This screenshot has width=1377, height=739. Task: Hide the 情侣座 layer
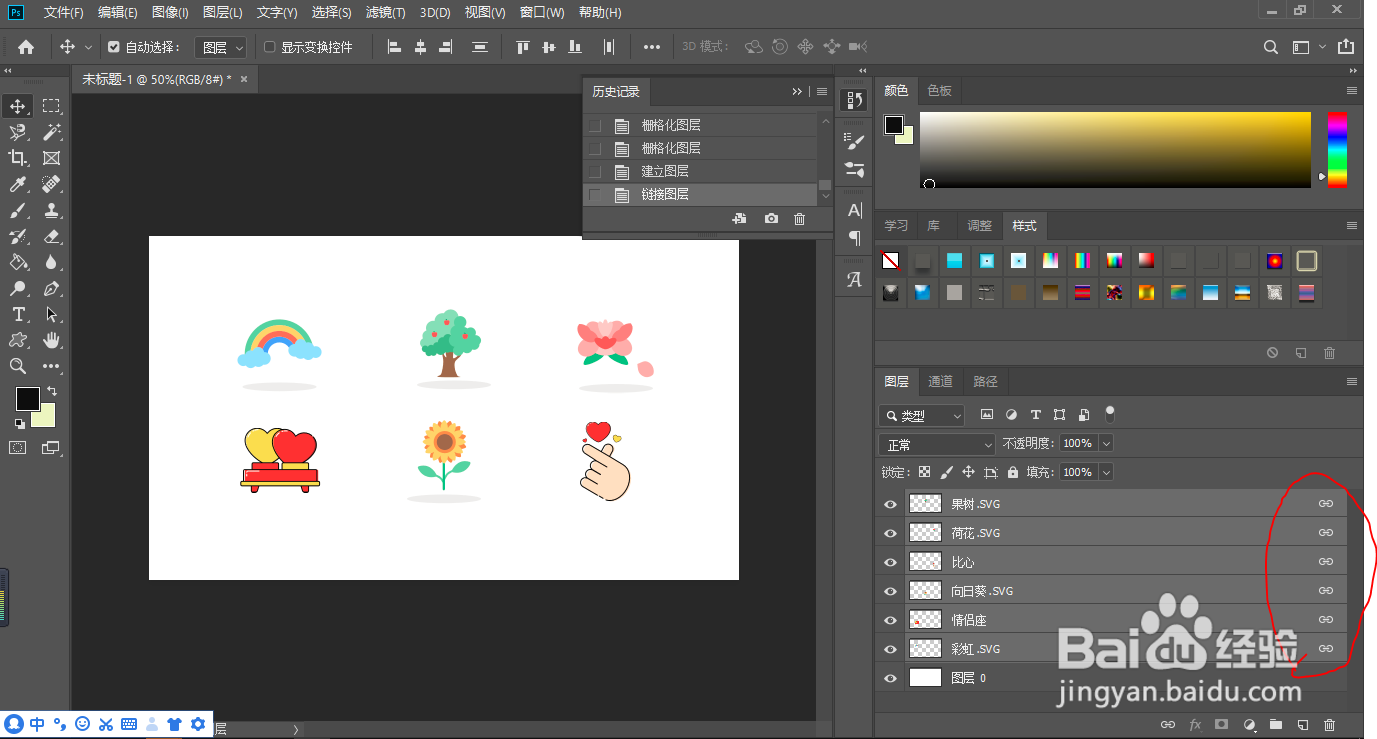[x=890, y=620]
